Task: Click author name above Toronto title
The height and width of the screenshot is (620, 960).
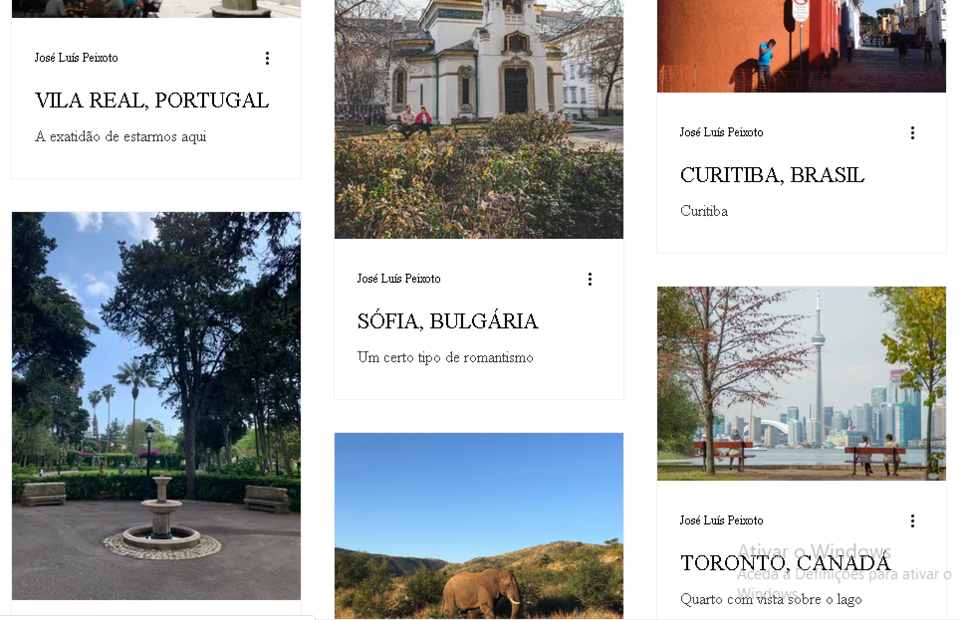Action: click(721, 520)
